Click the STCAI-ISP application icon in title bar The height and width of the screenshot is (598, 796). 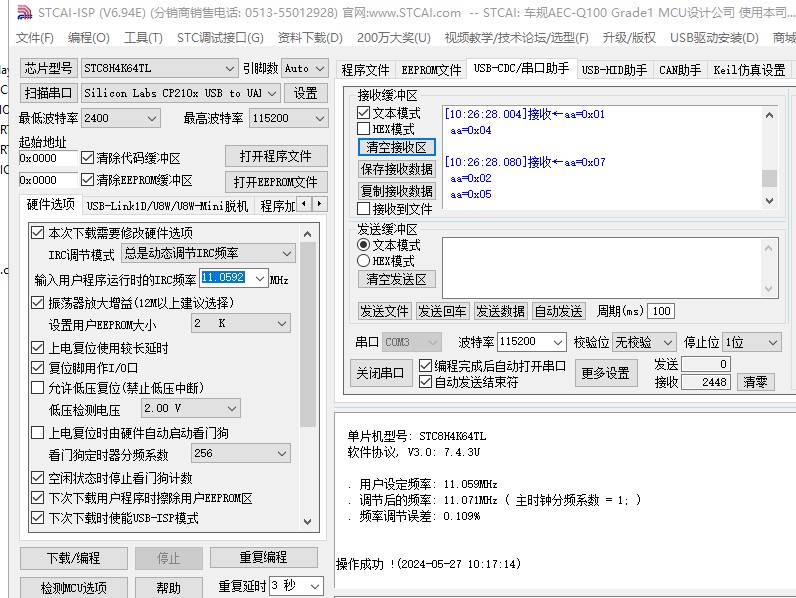pyautogui.click(x=24, y=12)
